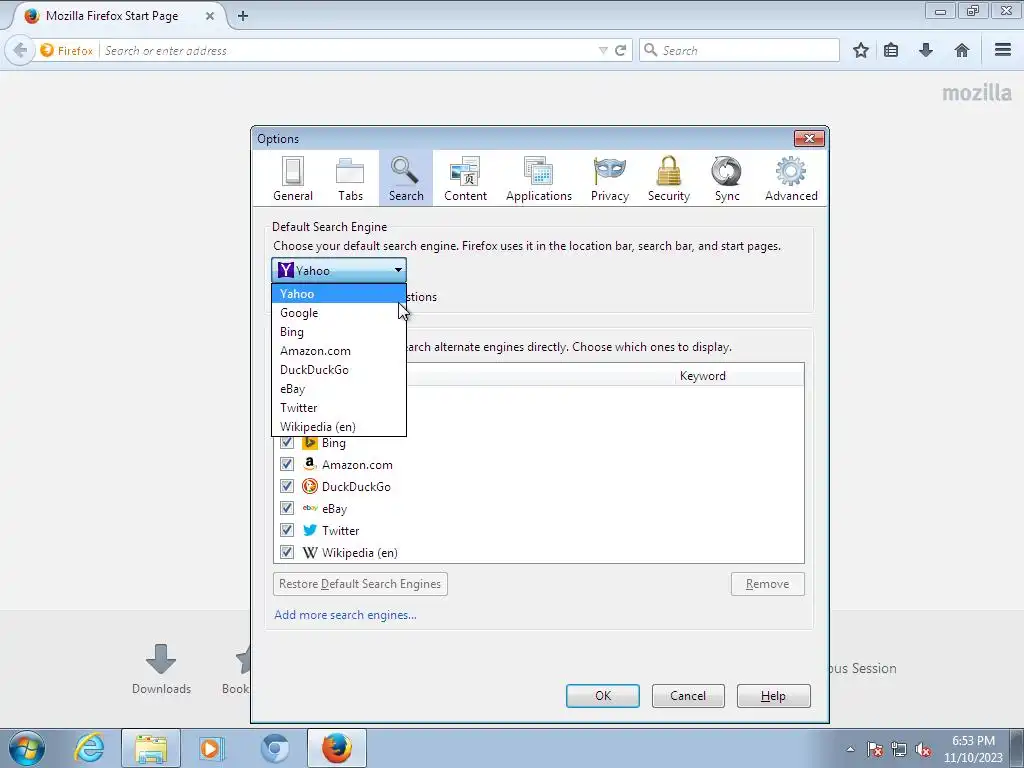Show bookmarks list icon in toolbar
Image resolution: width=1024 pixels, height=768 pixels.
tap(891, 50)
